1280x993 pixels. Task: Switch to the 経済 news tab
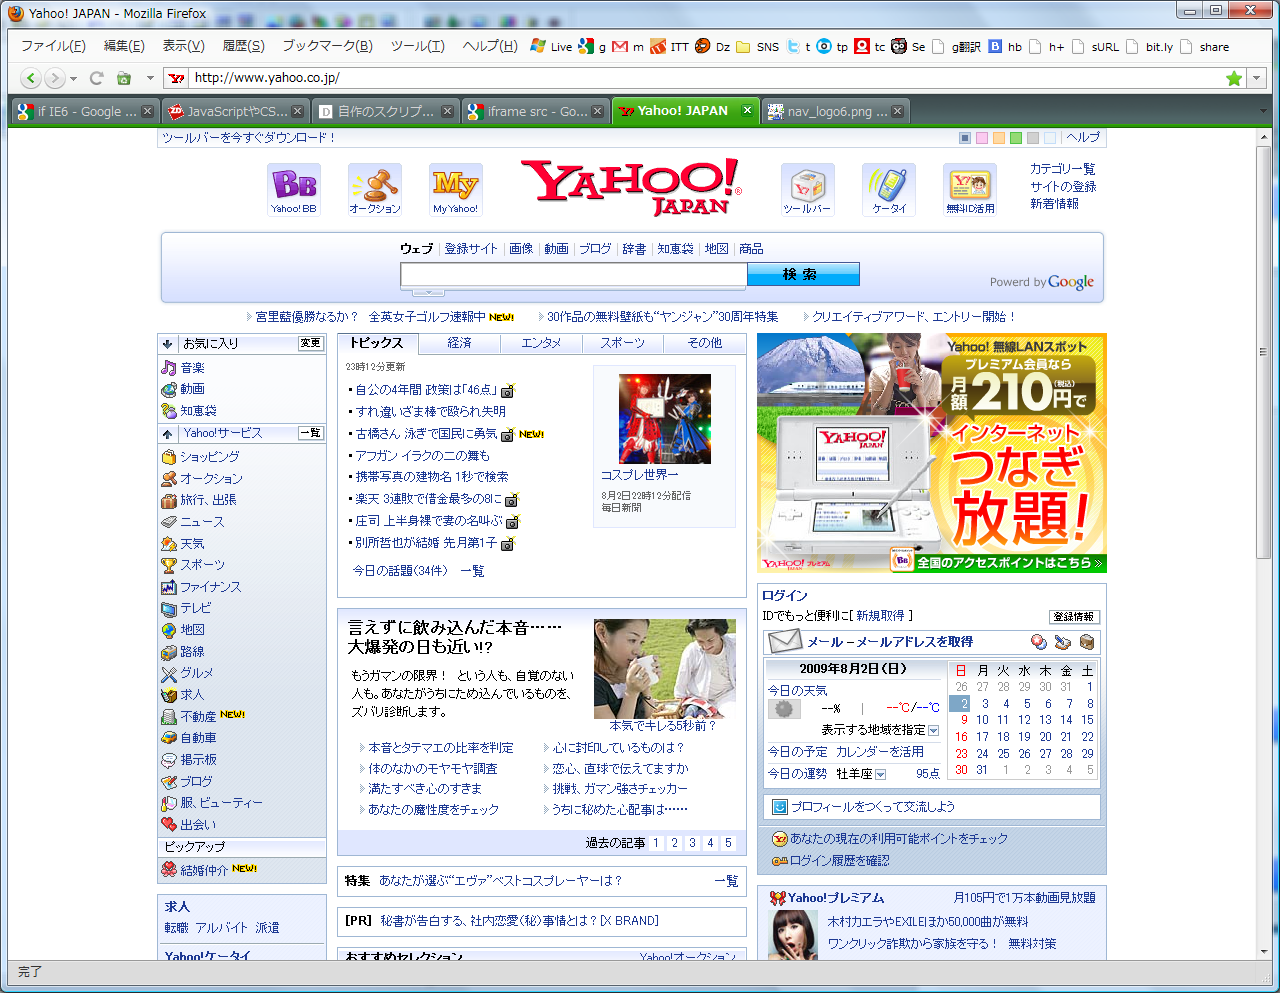click(x=459, y=343)
